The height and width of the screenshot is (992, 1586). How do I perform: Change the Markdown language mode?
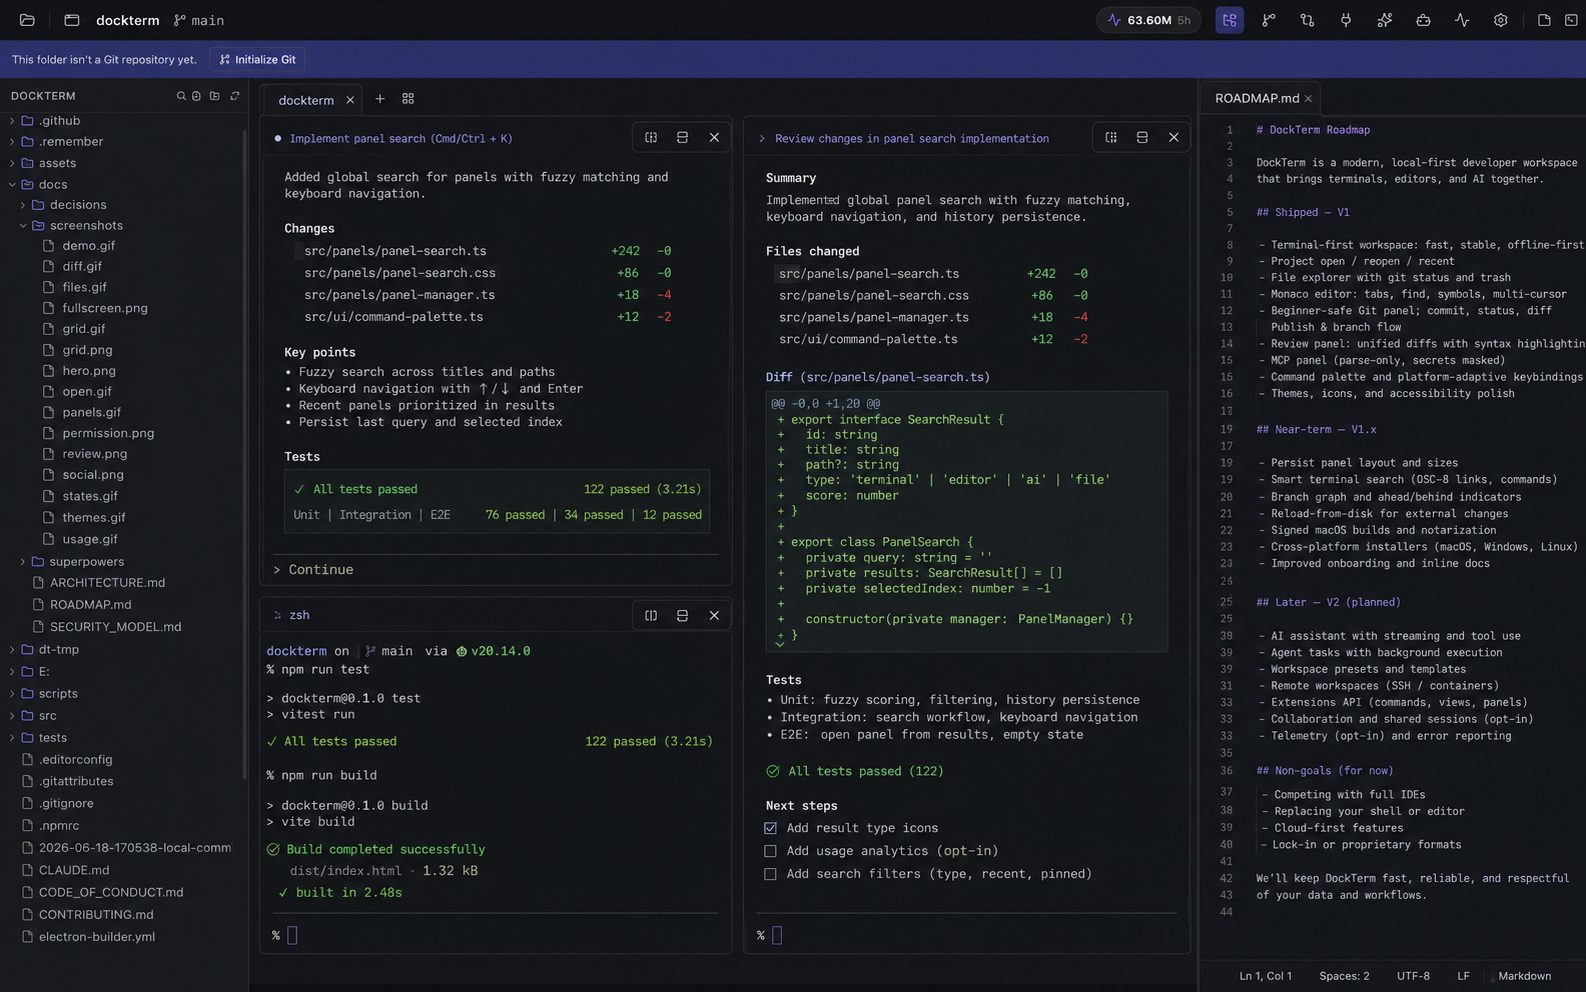click(x=1524, y=976)
